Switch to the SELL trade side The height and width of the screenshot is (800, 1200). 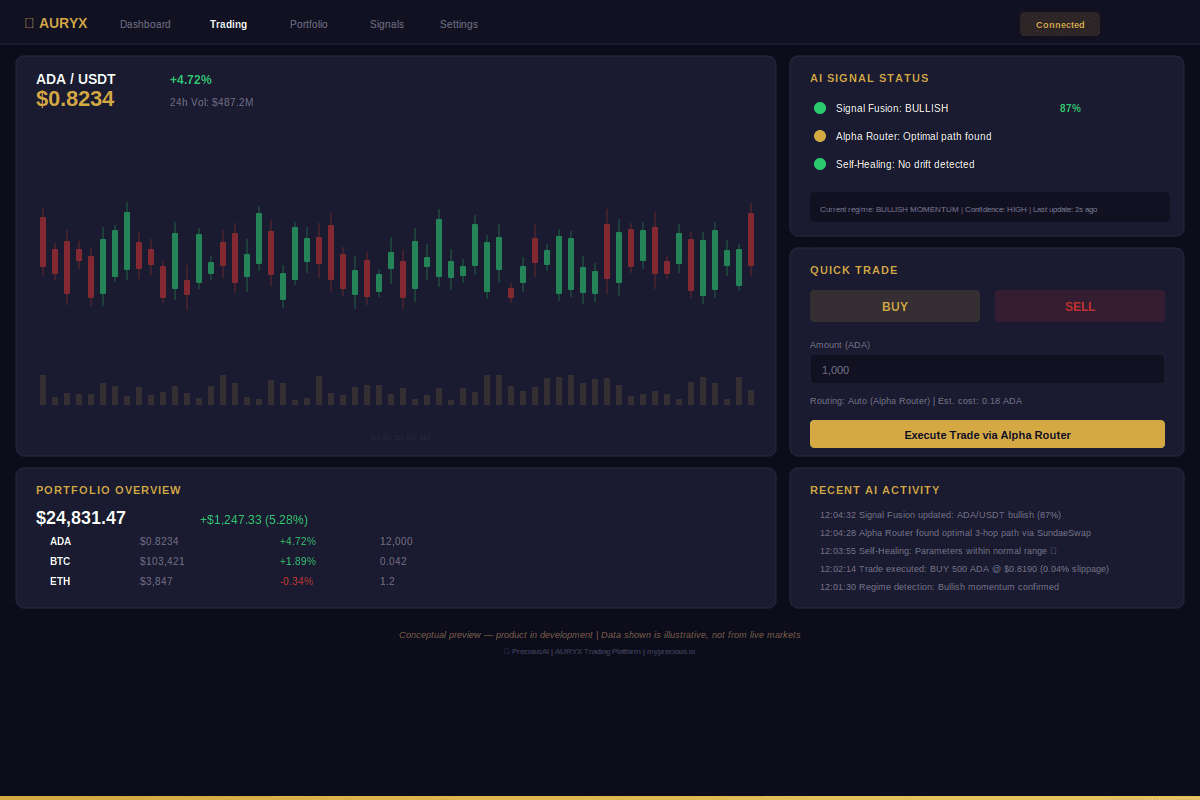1079,305
